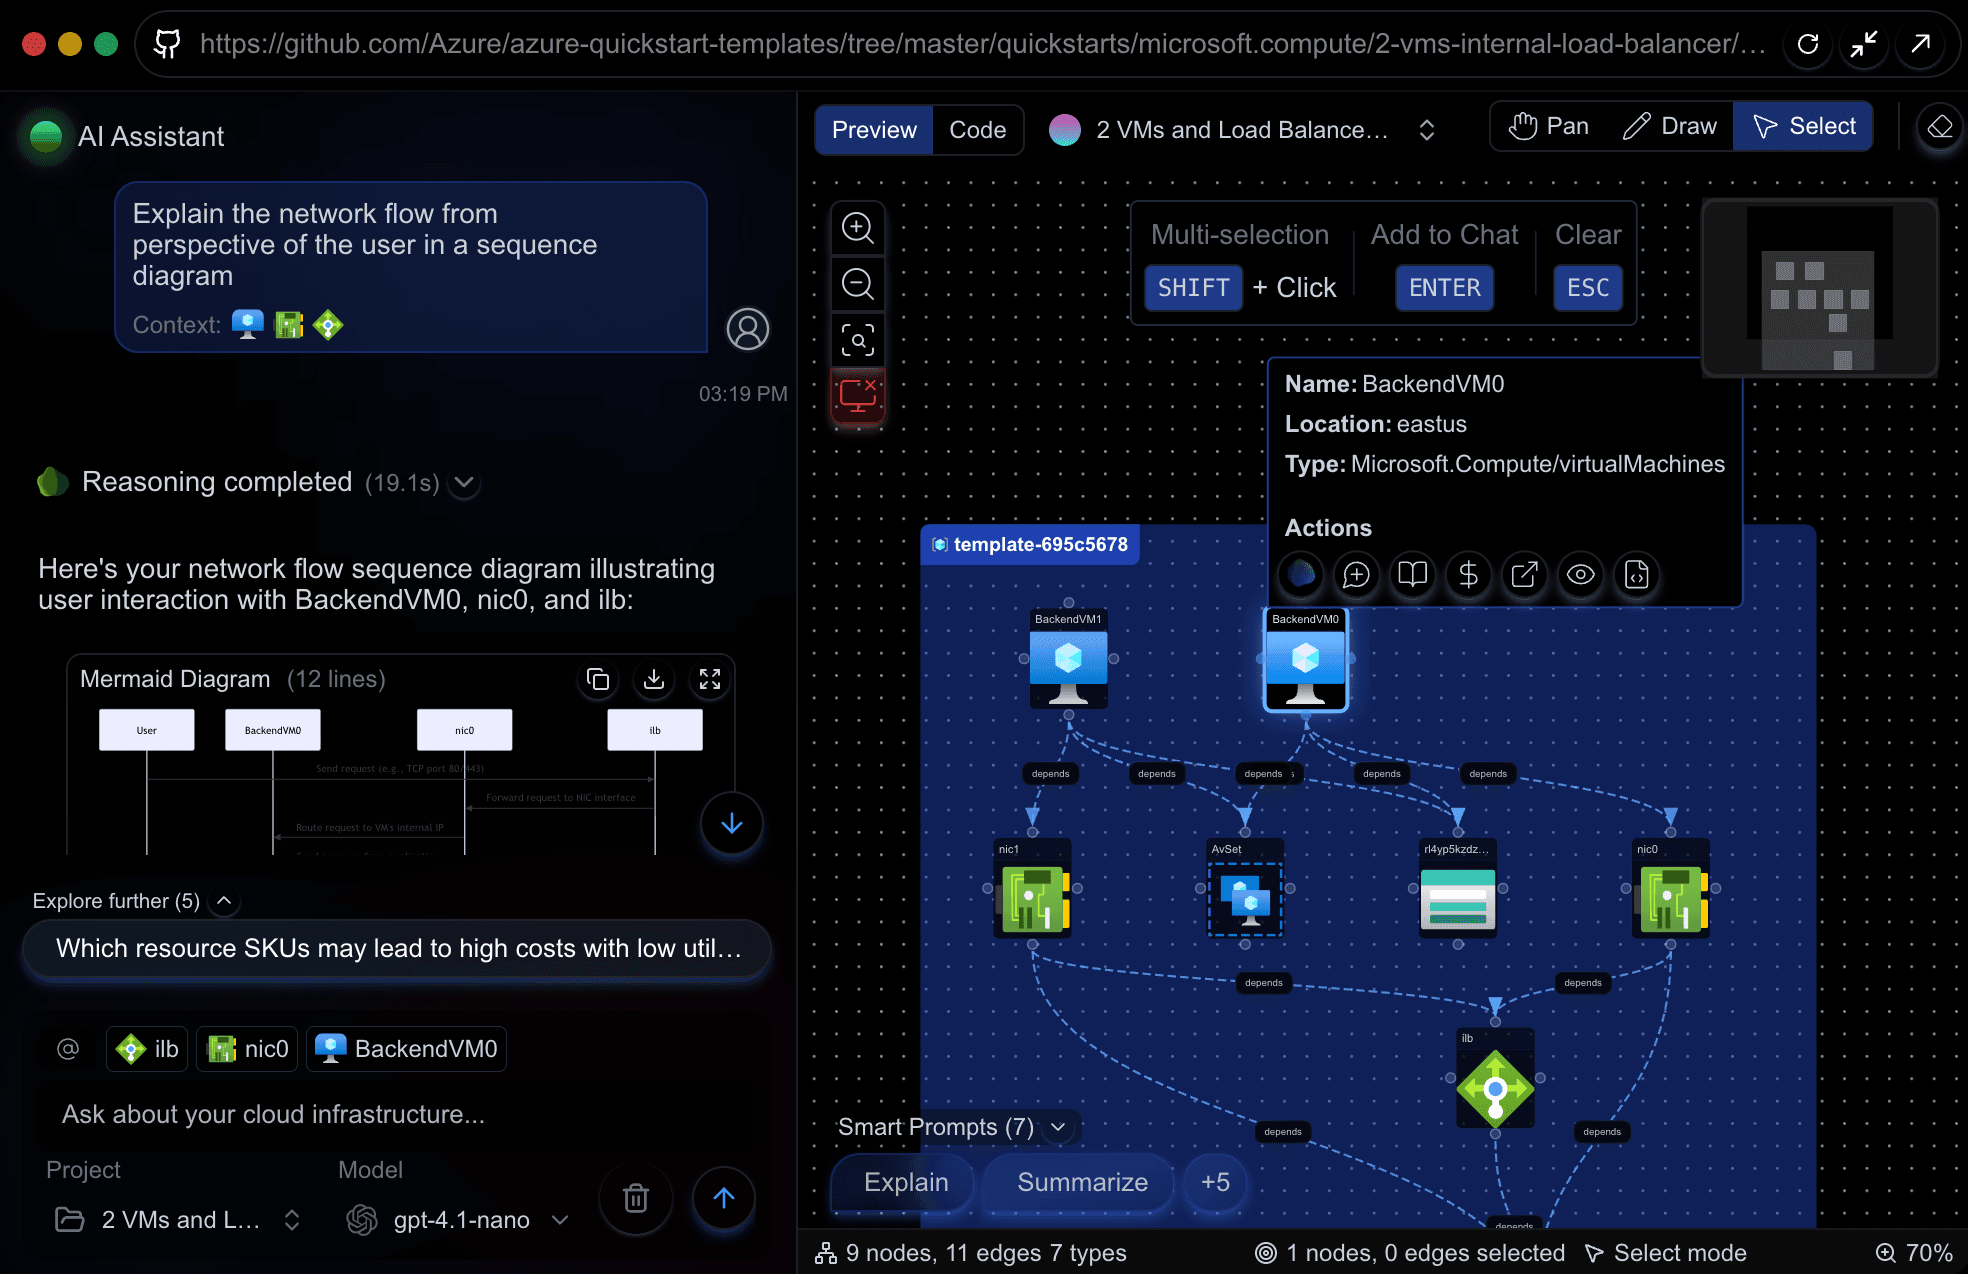Collapse the Explore further suggestions
The height and width of the screenshot is (1274, 1968).
coord(225,901)
